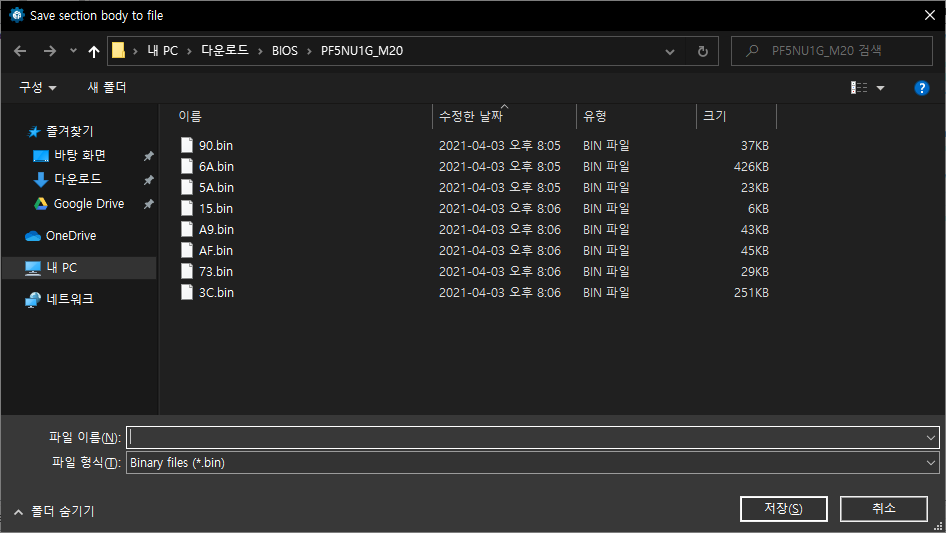946x533 pixels.
Task: Create a new folder with 새 폴더
Action: [x=107, y=88]
